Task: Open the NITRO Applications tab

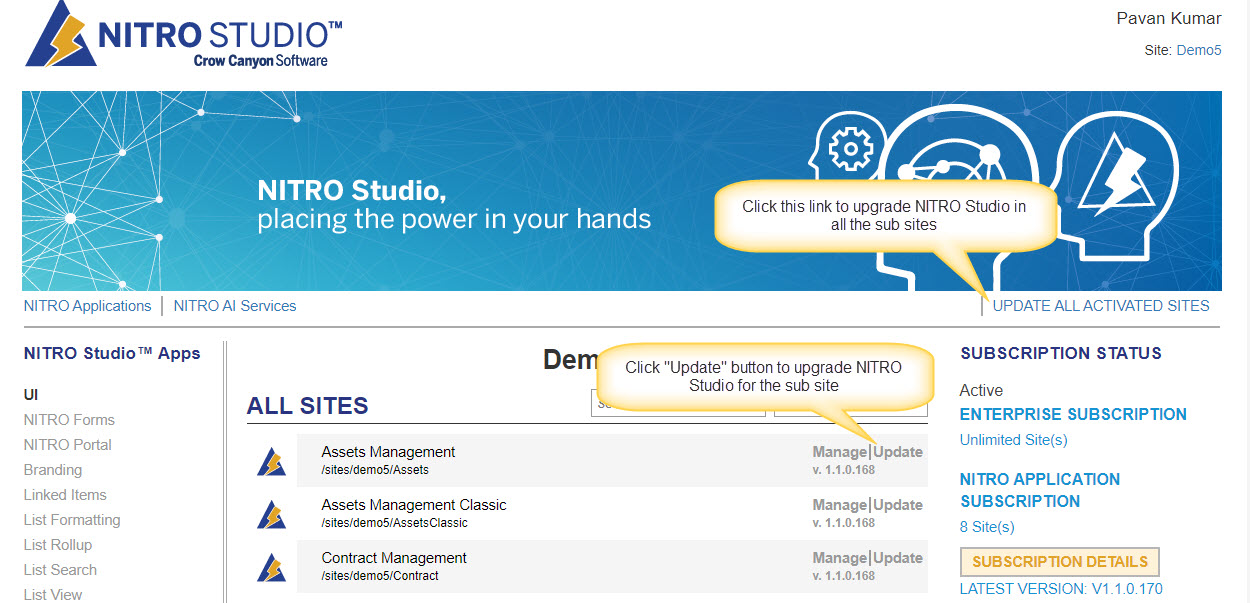Action: point(87,306)
